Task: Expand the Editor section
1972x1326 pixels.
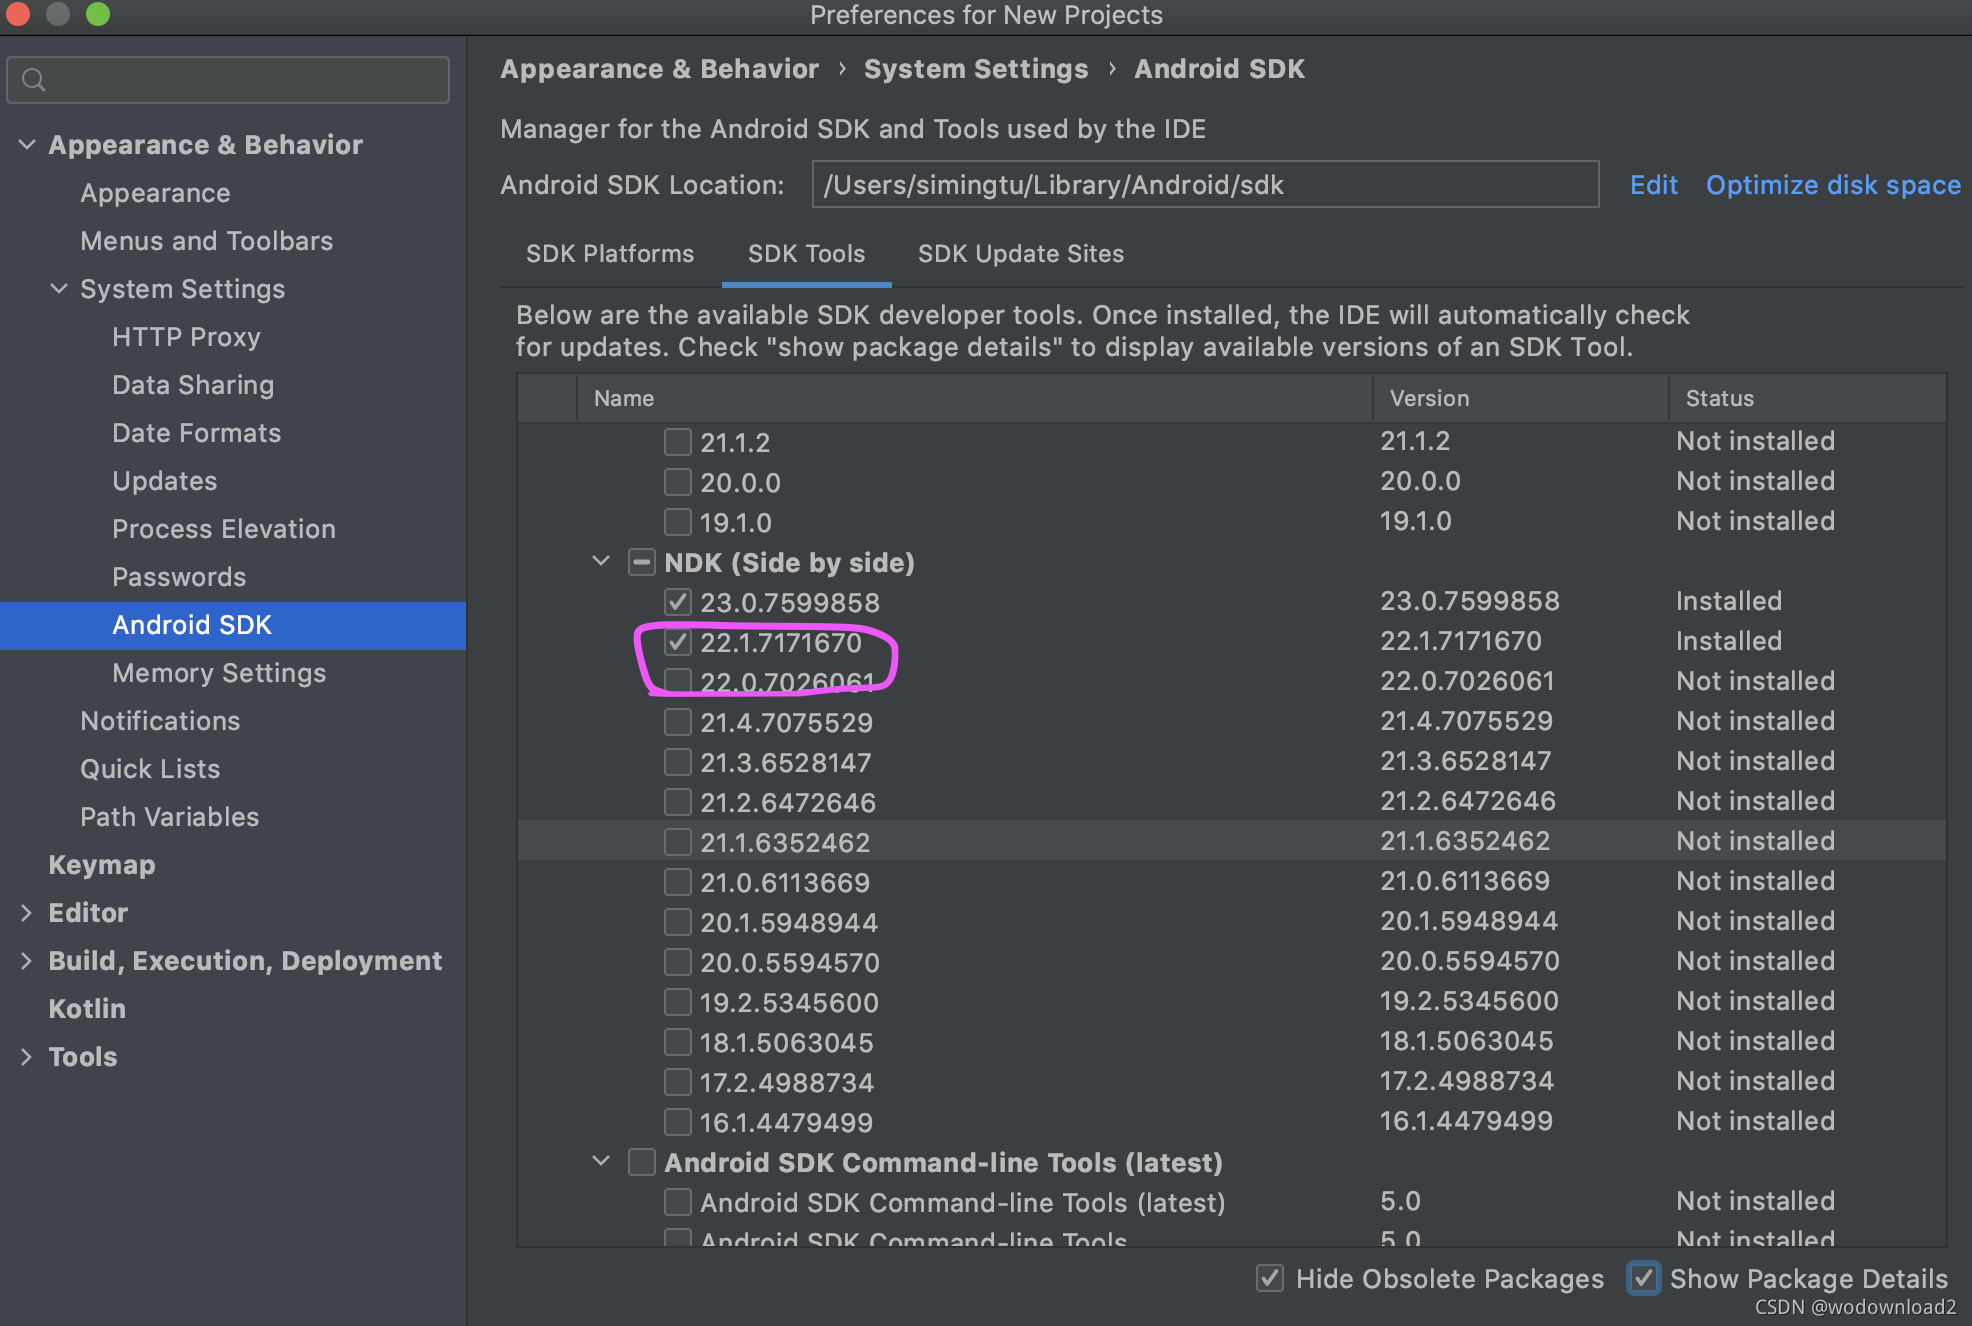Action: 27,913
